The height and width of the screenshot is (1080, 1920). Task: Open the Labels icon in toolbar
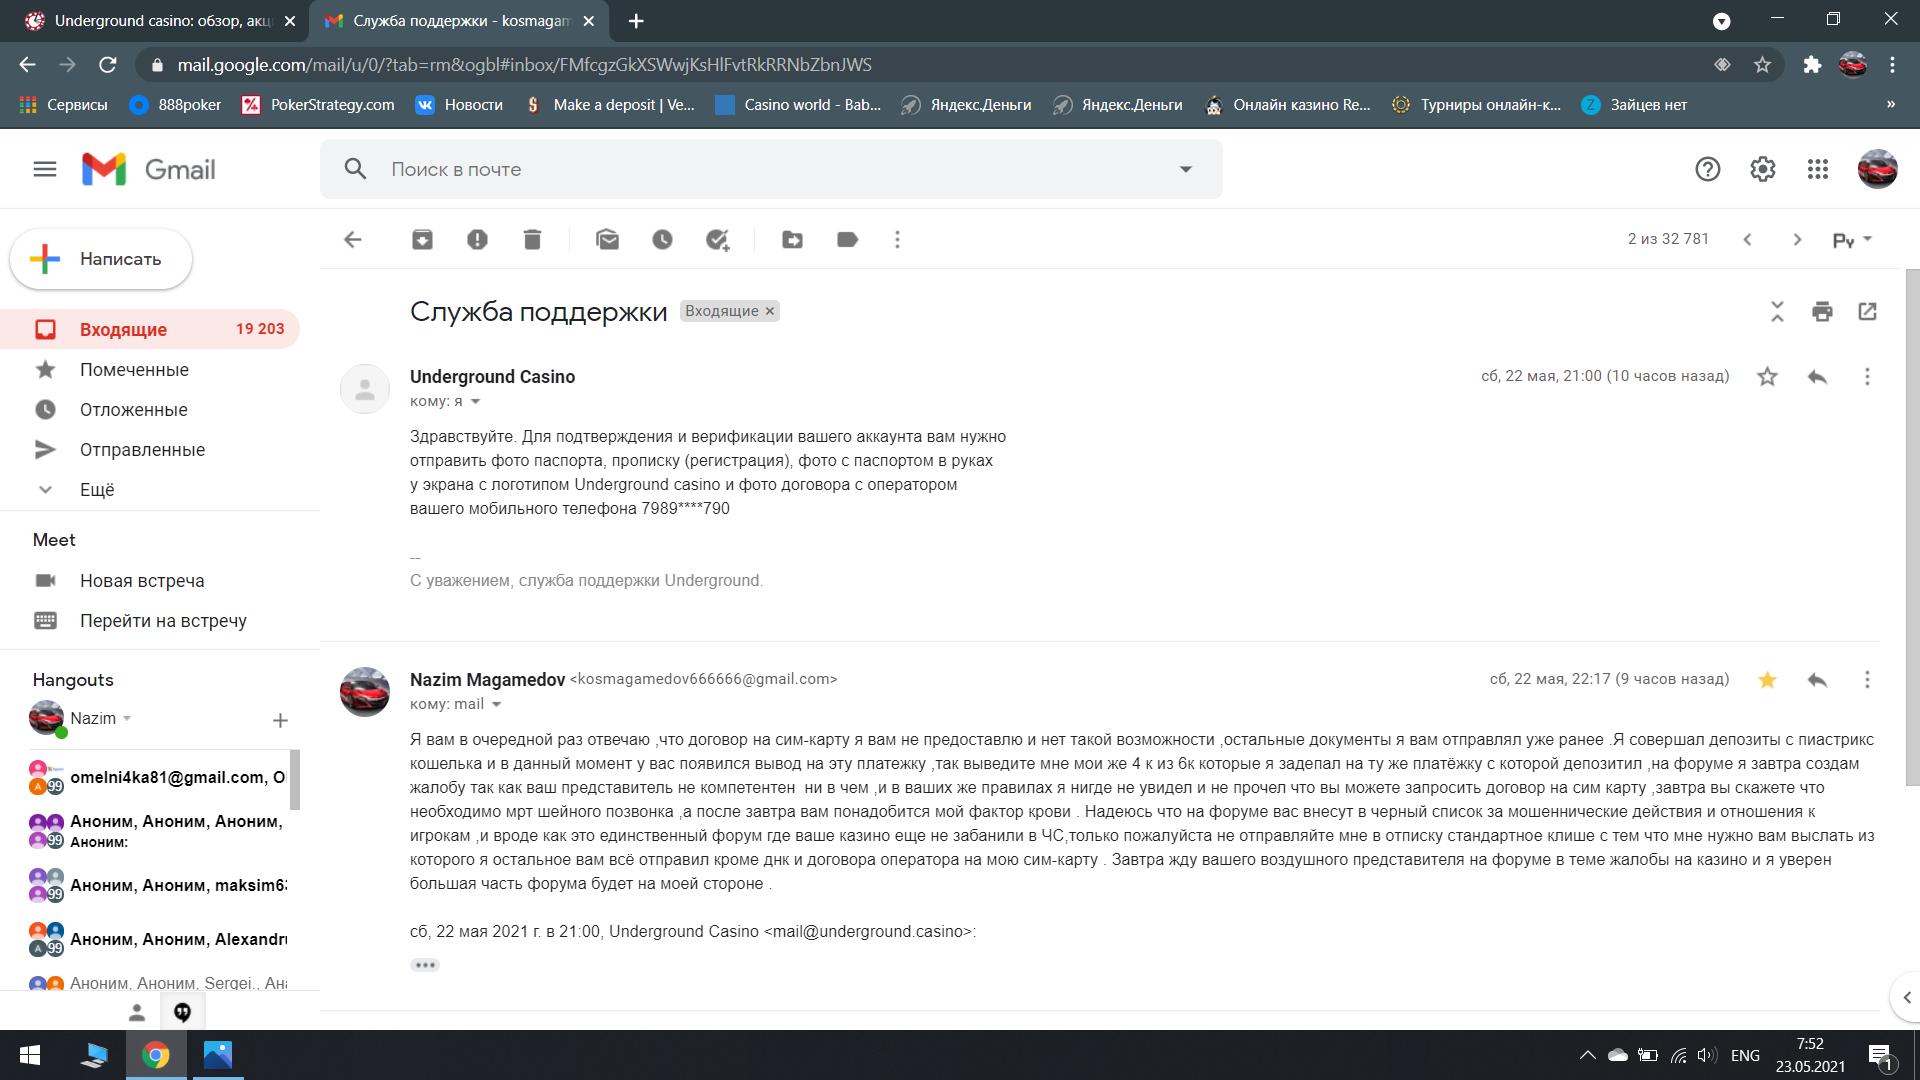point(847,239)
